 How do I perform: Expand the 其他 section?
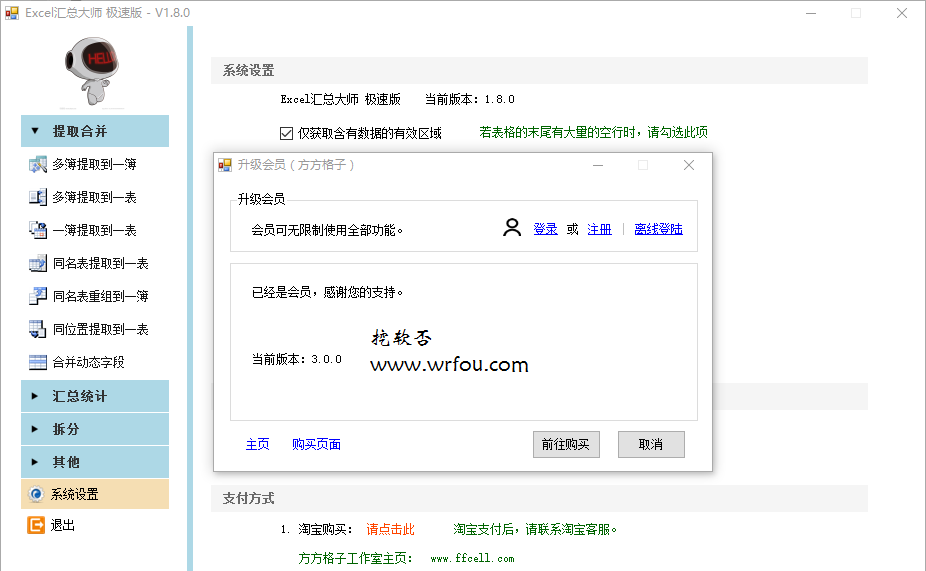point(95,462)
